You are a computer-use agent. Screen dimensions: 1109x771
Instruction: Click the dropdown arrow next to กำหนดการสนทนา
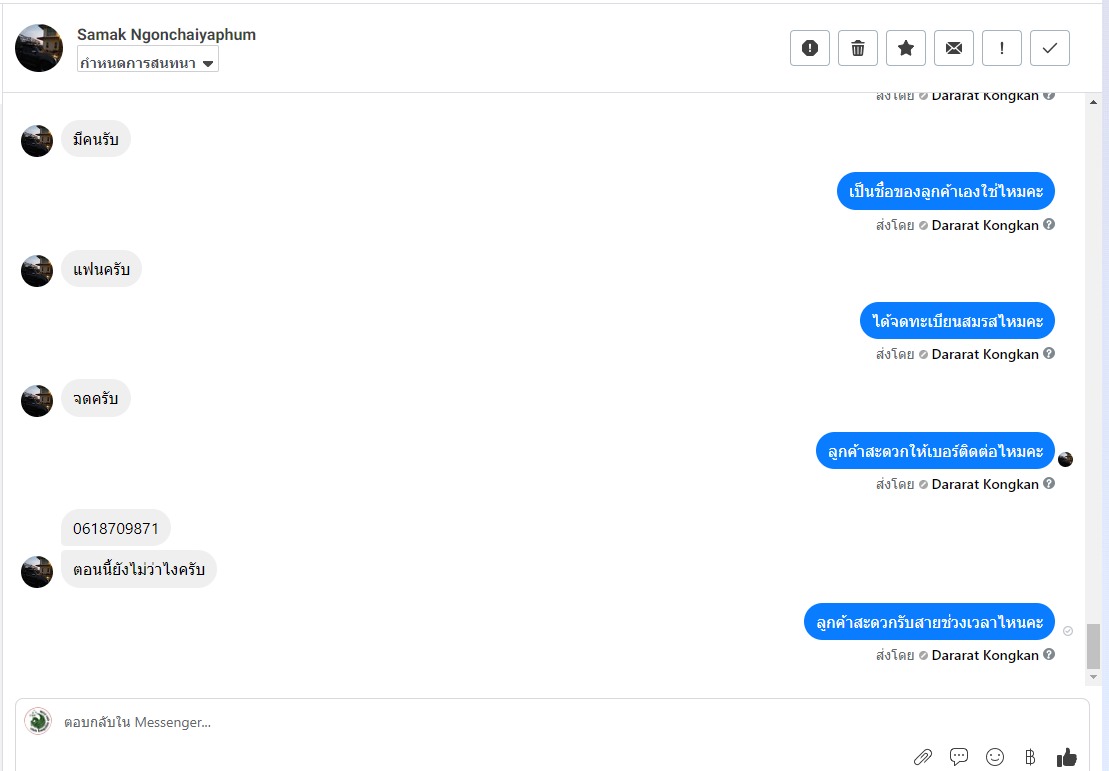tap(208, 64)
